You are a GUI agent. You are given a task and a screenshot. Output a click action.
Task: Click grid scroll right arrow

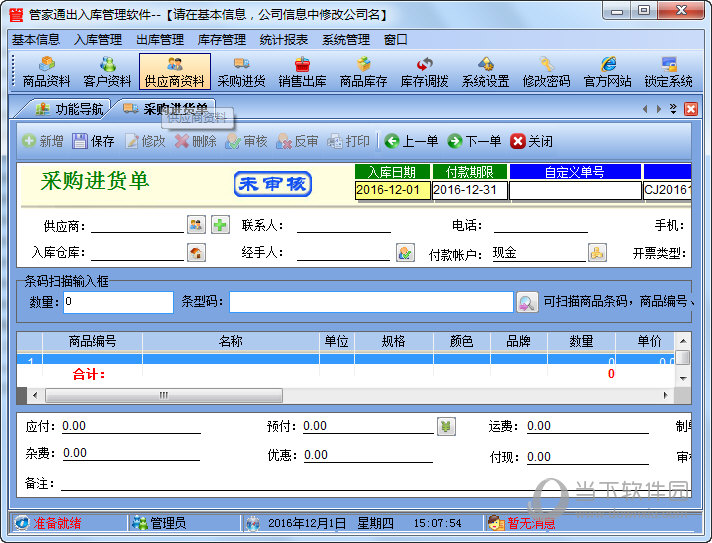[x=666, y=395]
